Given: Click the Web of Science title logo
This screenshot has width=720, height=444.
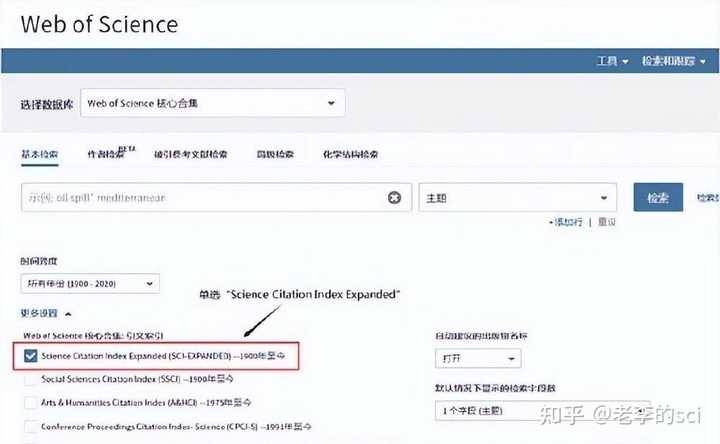Looking at the screenshot, I should tap(99, 24).
